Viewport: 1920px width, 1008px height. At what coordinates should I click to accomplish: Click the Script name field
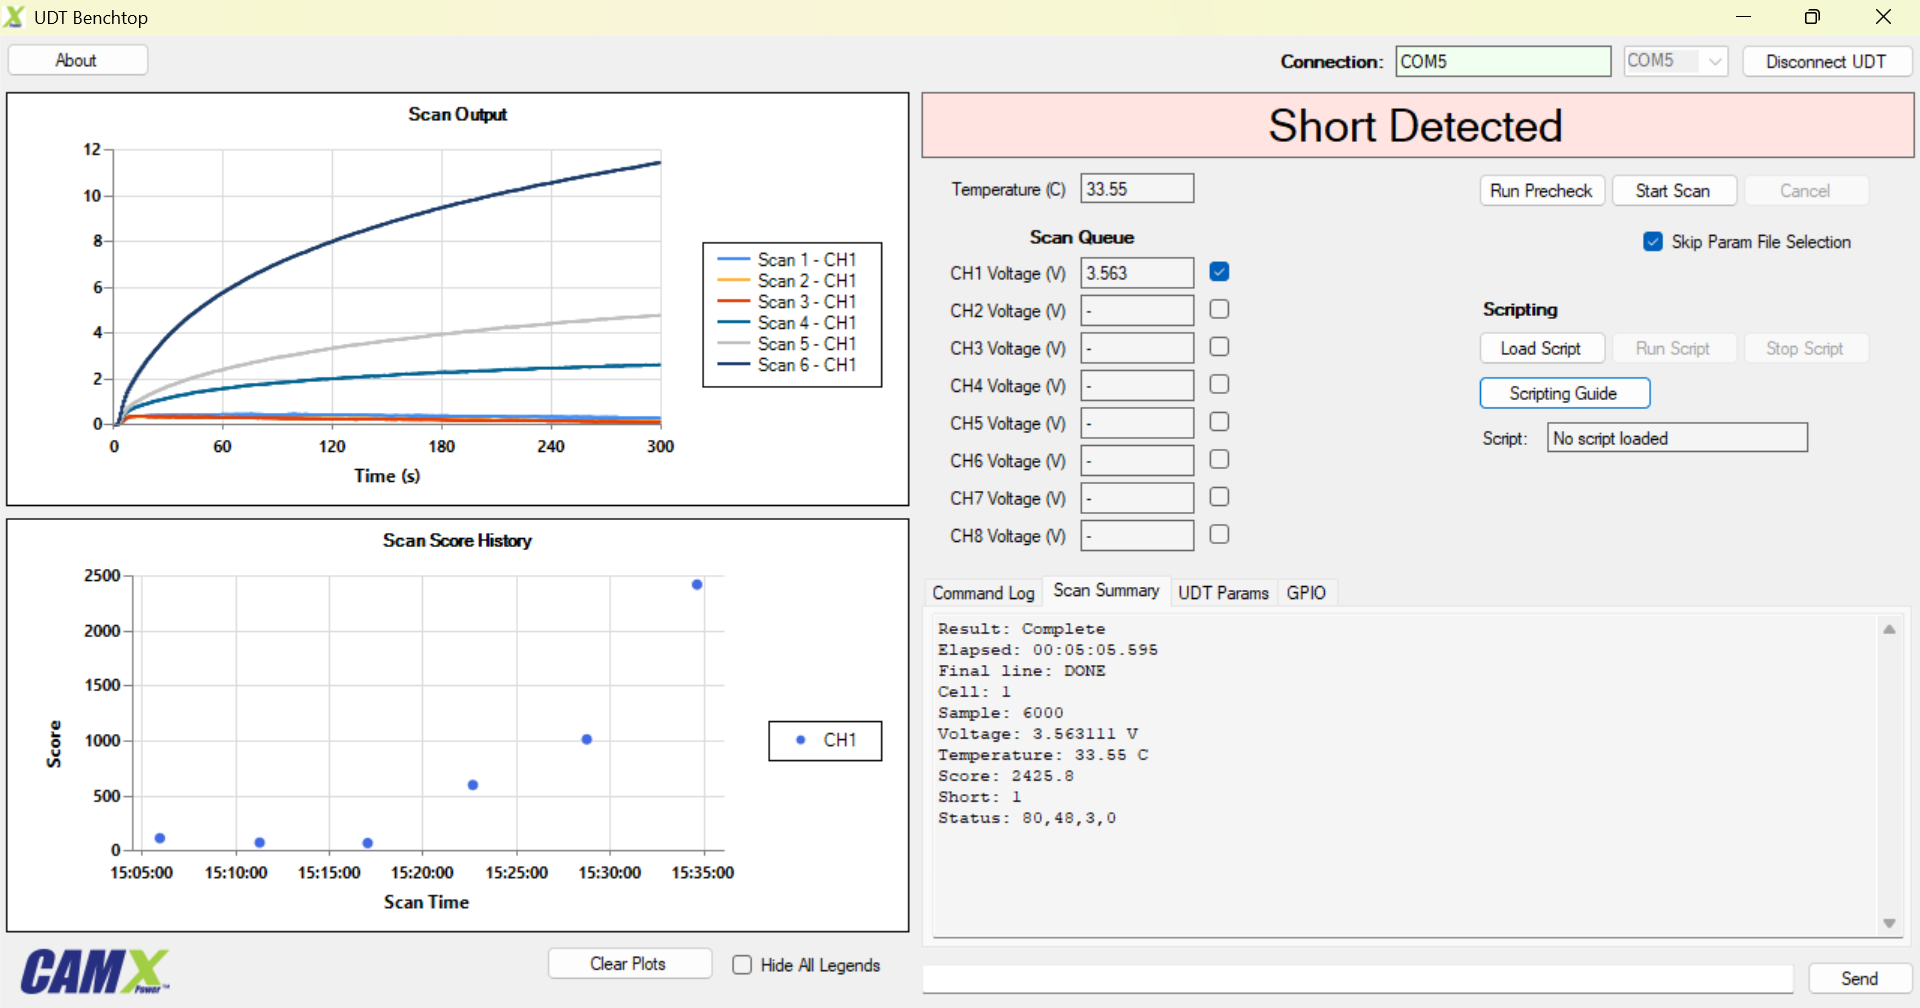(1677, 438)
